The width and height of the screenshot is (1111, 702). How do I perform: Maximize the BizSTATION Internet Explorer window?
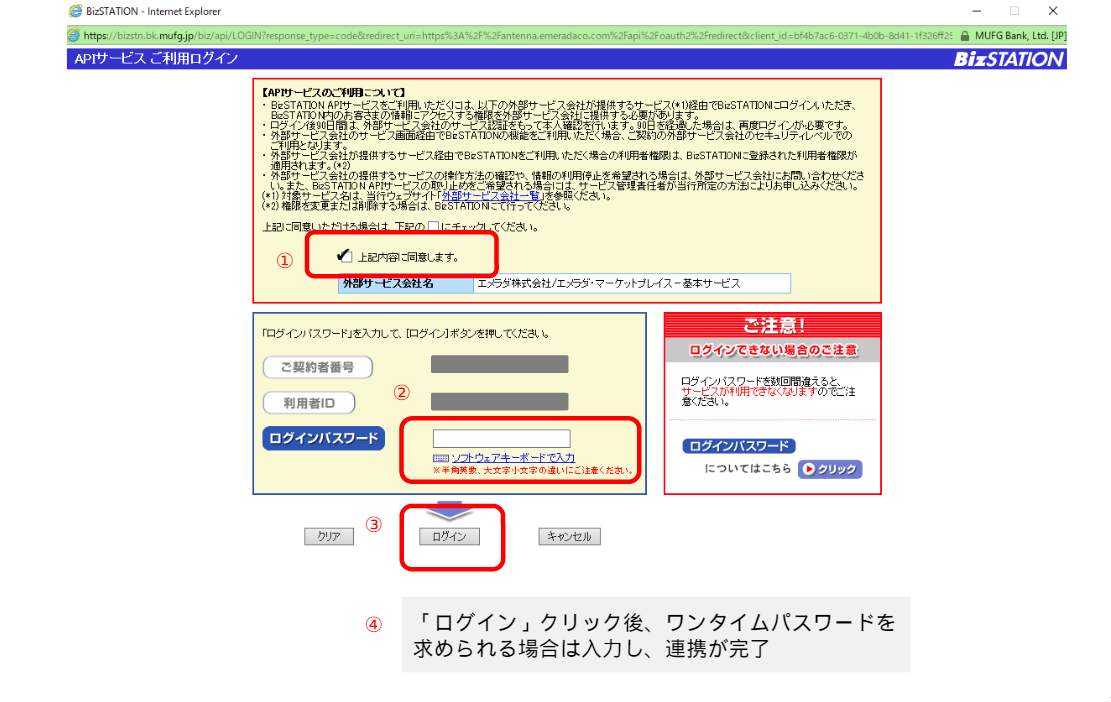pos(1015,11)
